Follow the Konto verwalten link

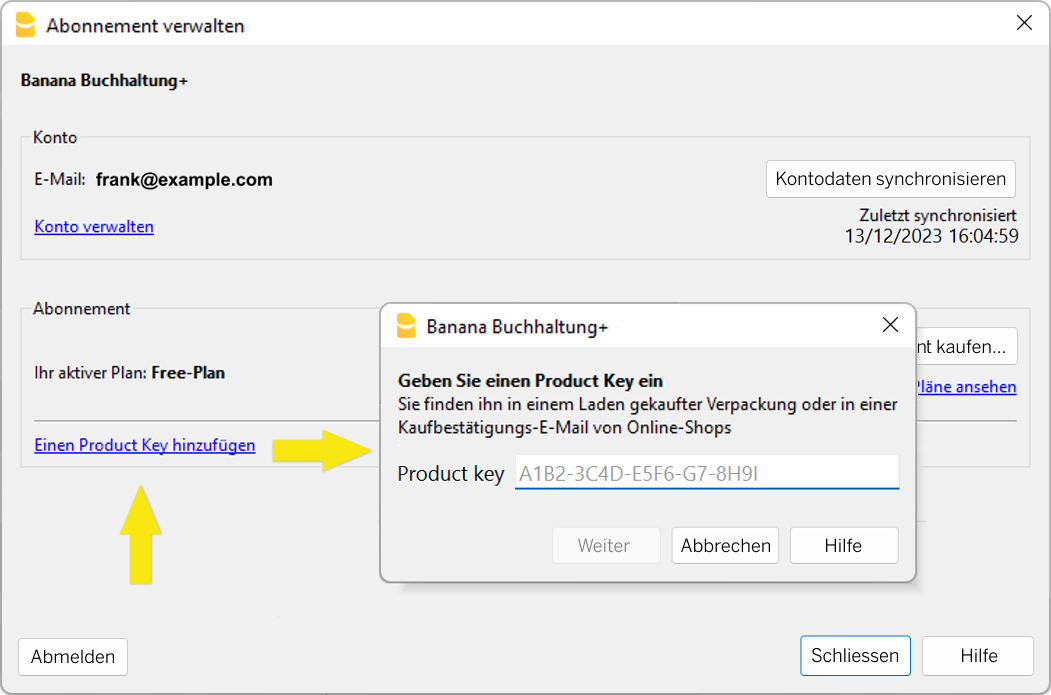point(94,226)
